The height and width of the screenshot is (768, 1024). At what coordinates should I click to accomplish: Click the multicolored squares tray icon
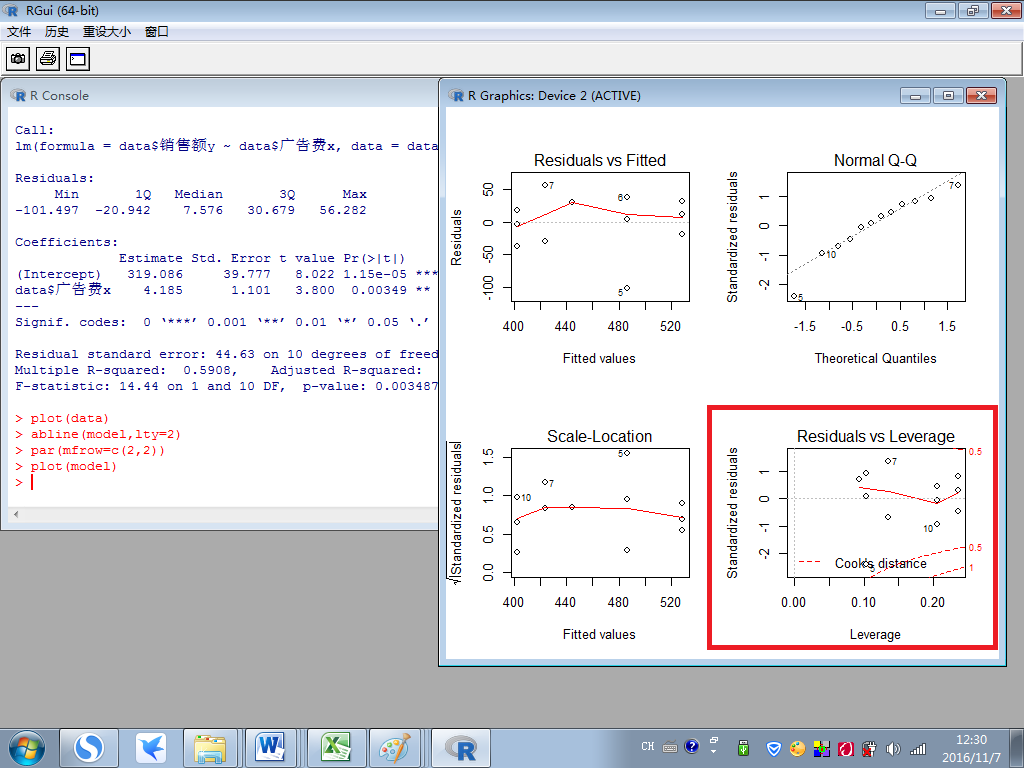(822, 748)
